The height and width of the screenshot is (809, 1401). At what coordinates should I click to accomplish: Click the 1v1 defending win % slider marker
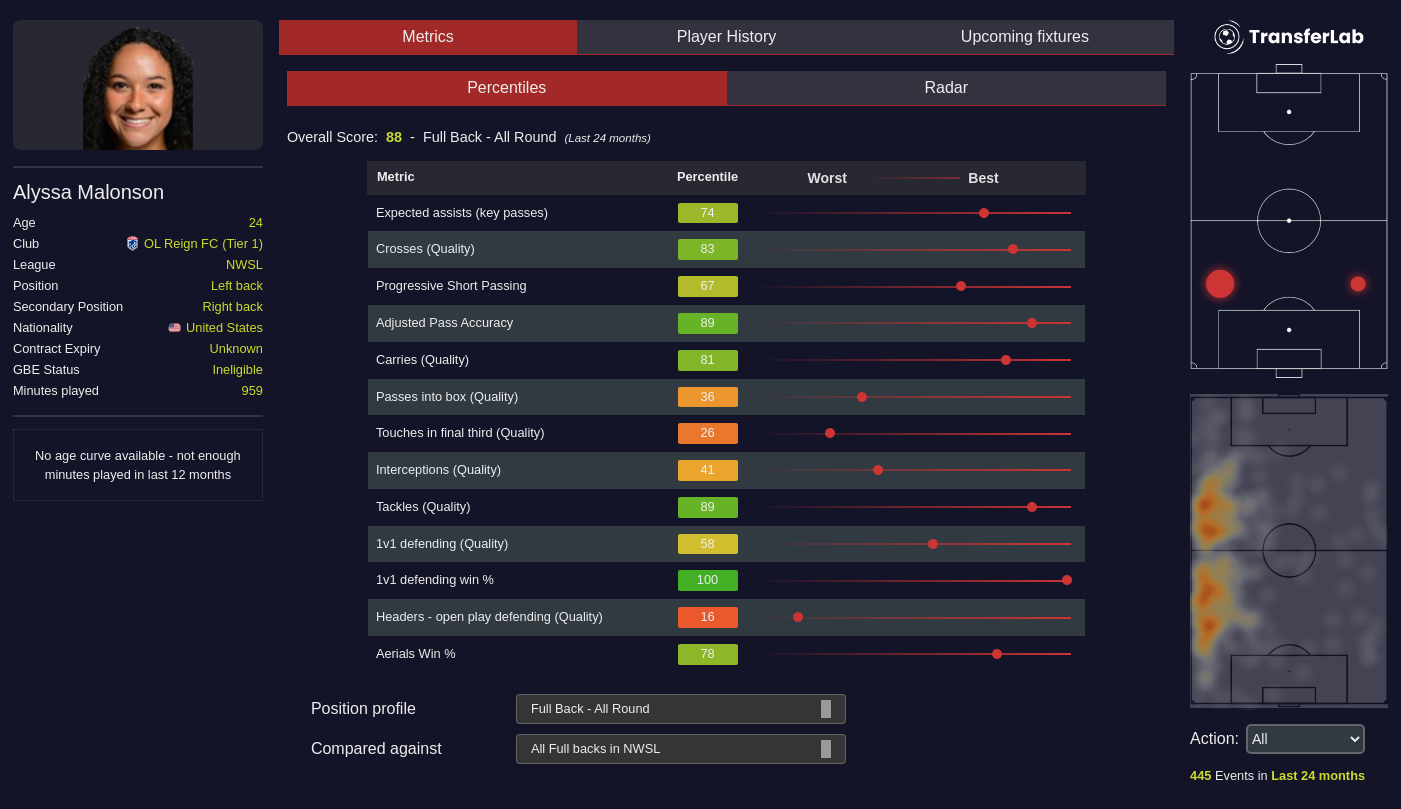(x=1067, y=580)
